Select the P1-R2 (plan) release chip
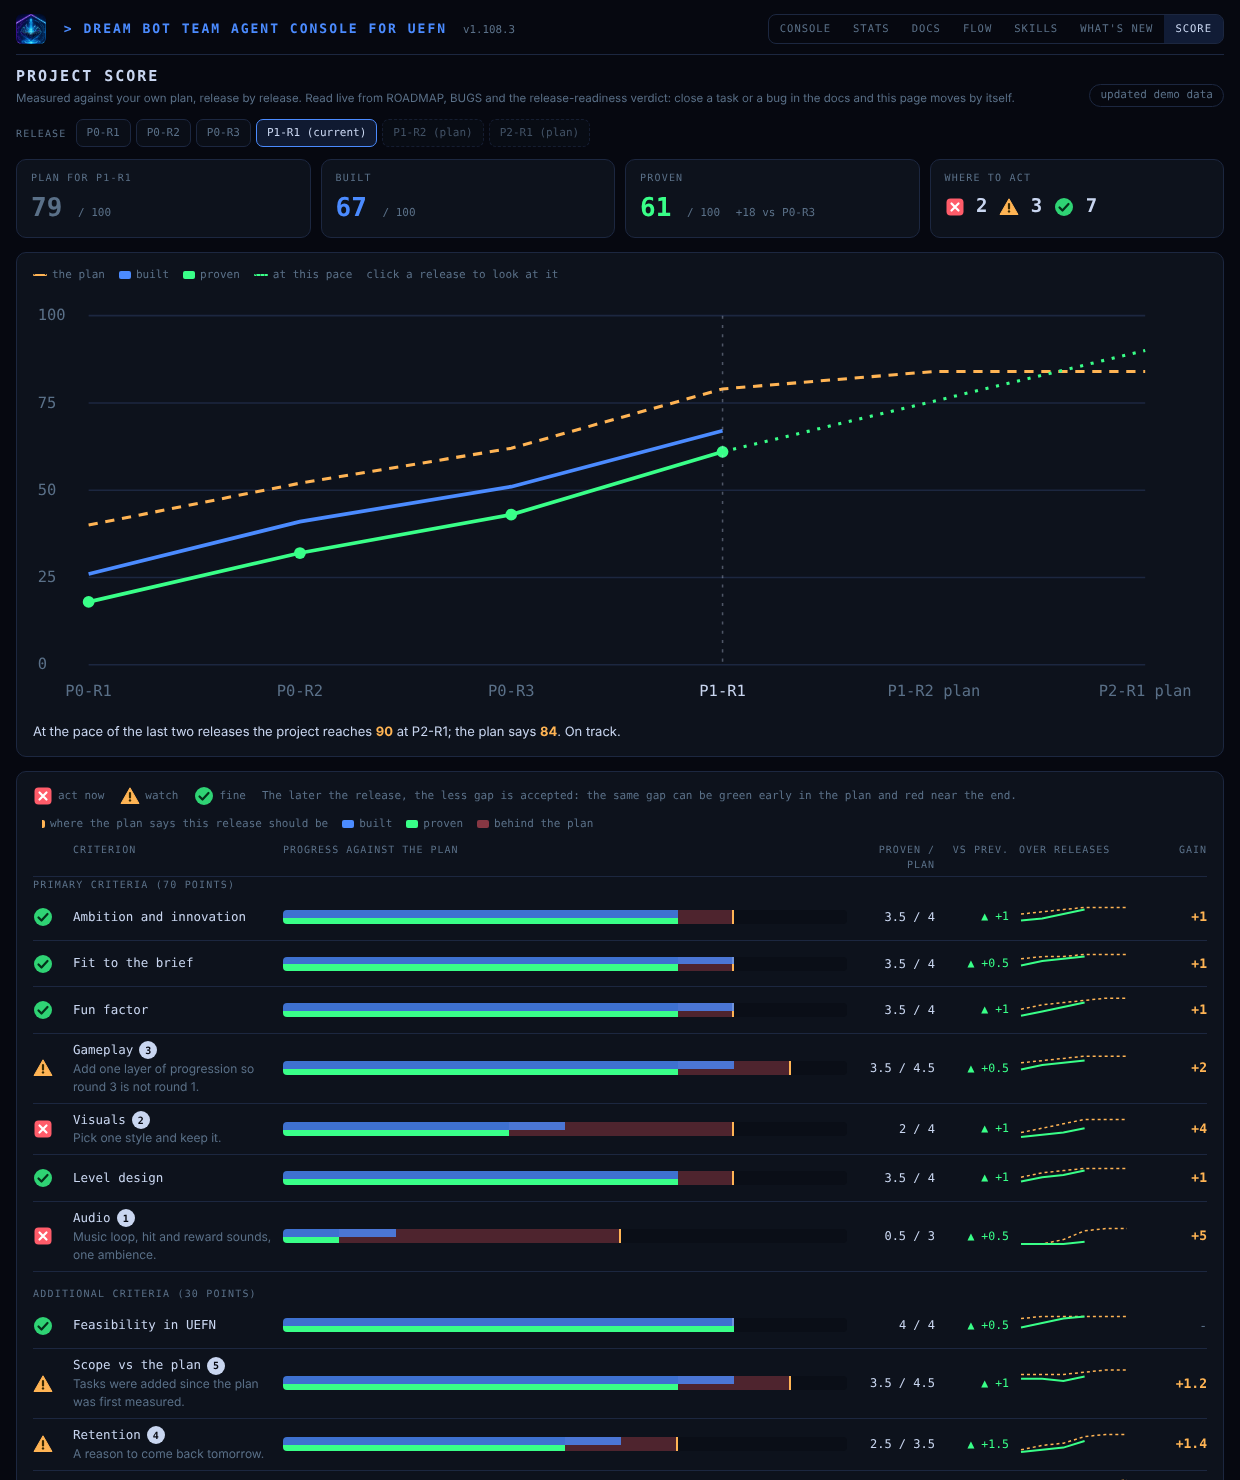Viewport: 1240px width, 1480px height. pos(433,133)
